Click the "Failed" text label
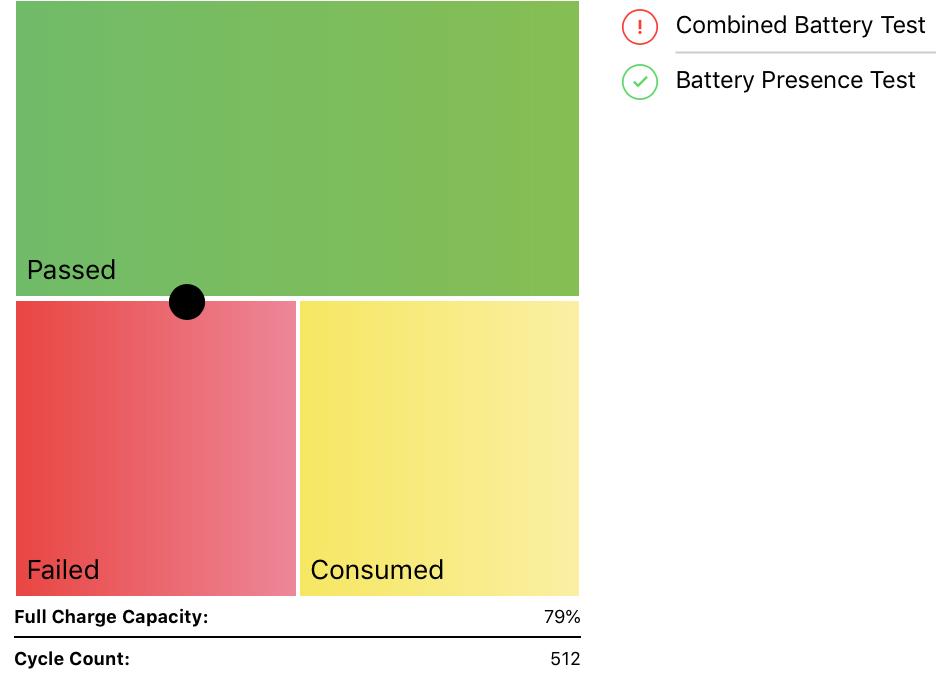Image resolution: width=936 pixels, height=678 pixels. point(63,570)
